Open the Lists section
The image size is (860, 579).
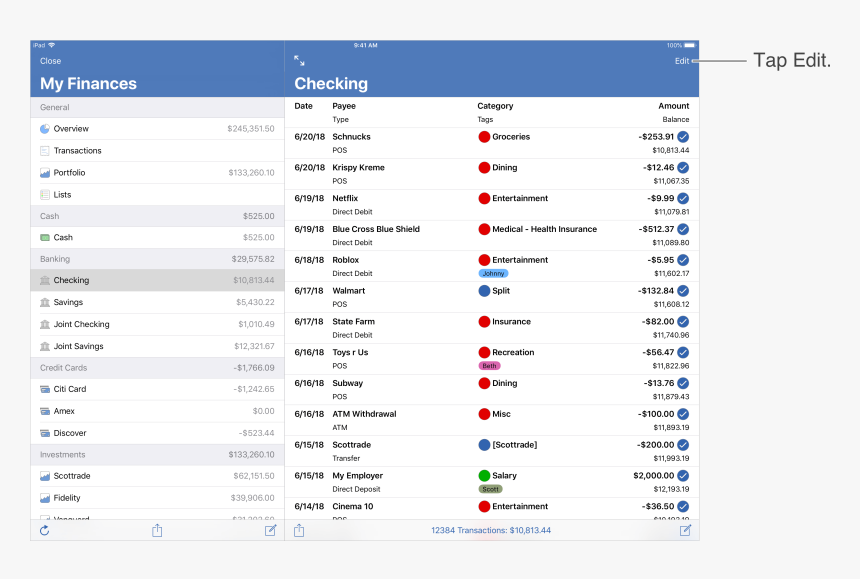pos(62,194)
